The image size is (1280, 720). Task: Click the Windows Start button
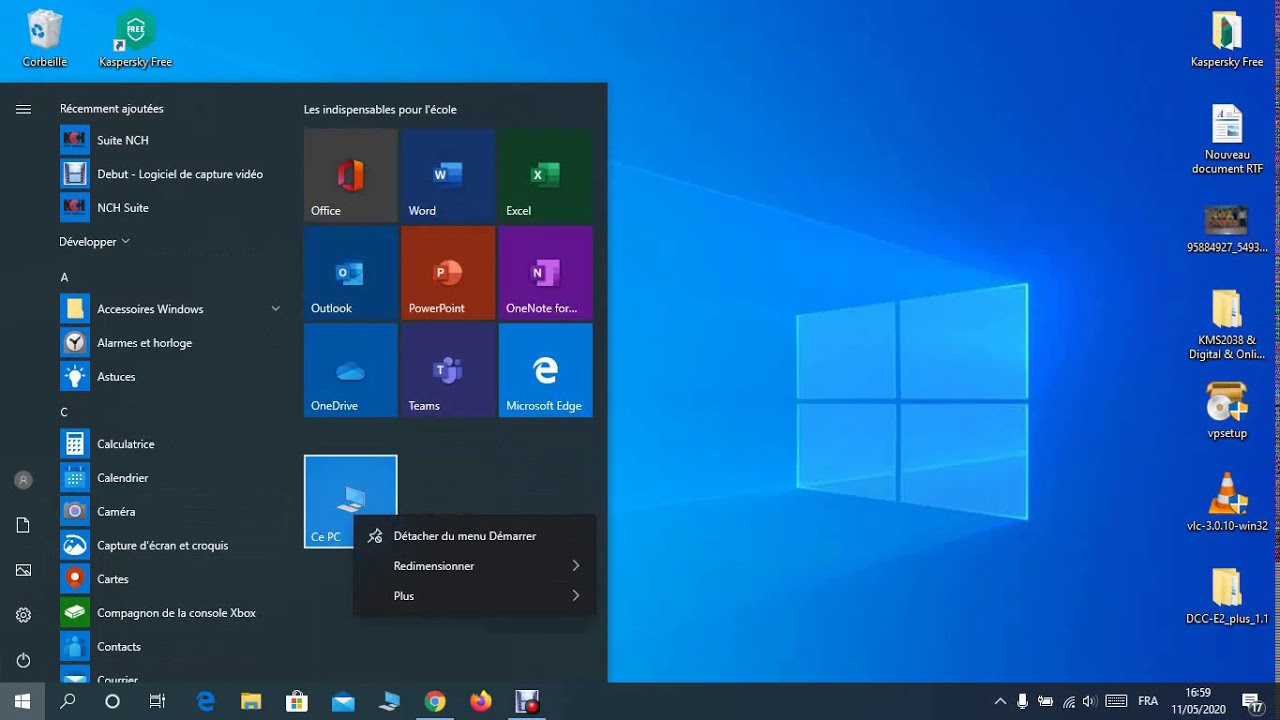coord(22,701)
